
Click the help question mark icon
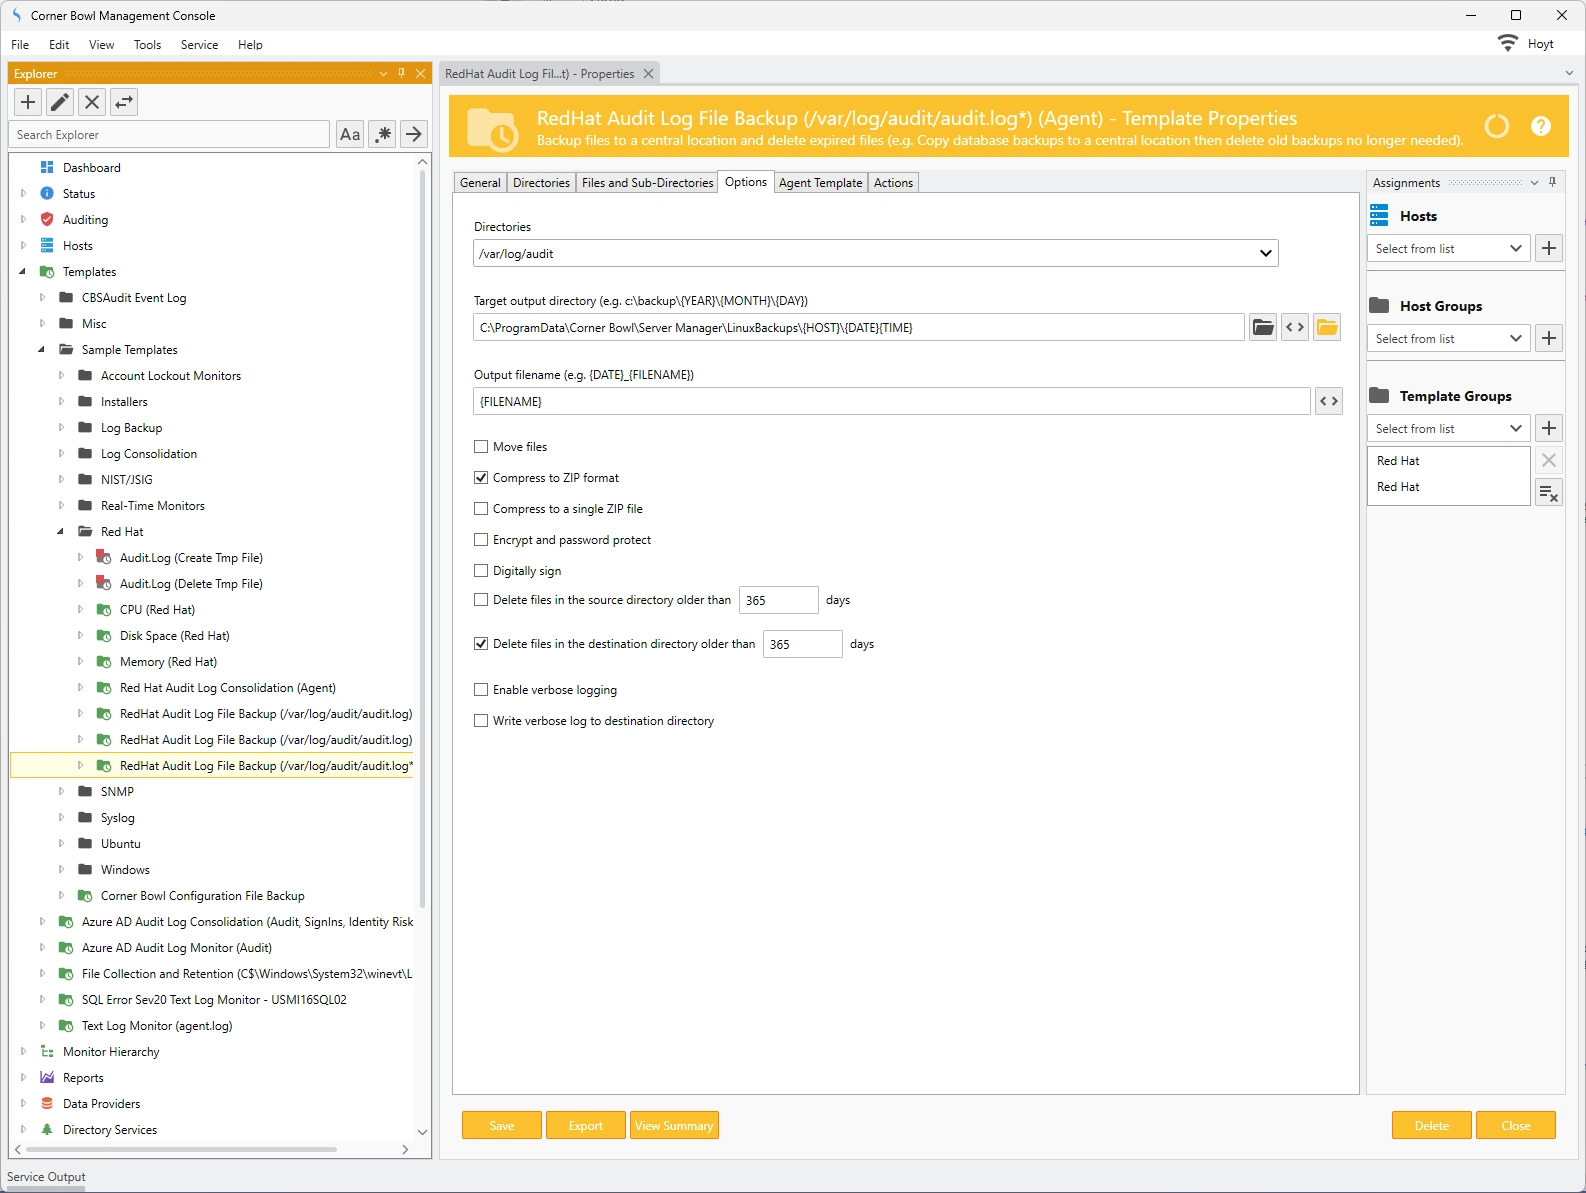point(1540,126)
